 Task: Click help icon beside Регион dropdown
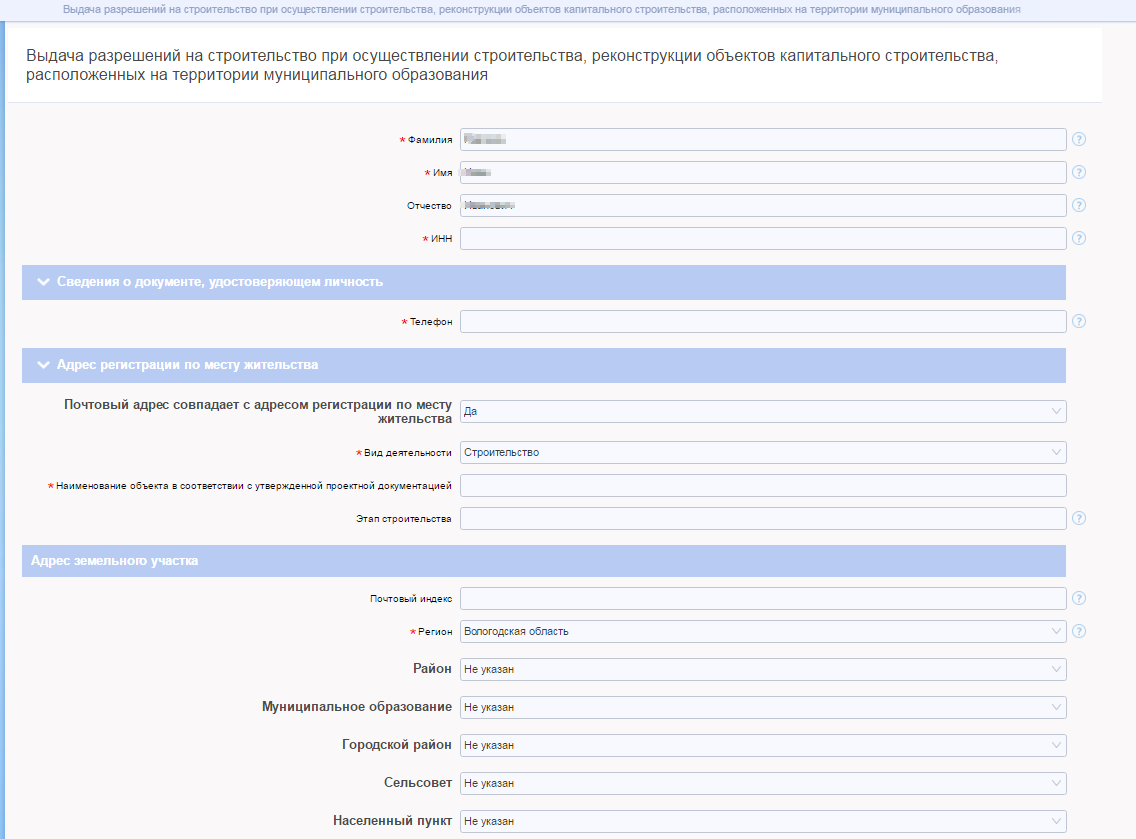(x=1079, y=631)
